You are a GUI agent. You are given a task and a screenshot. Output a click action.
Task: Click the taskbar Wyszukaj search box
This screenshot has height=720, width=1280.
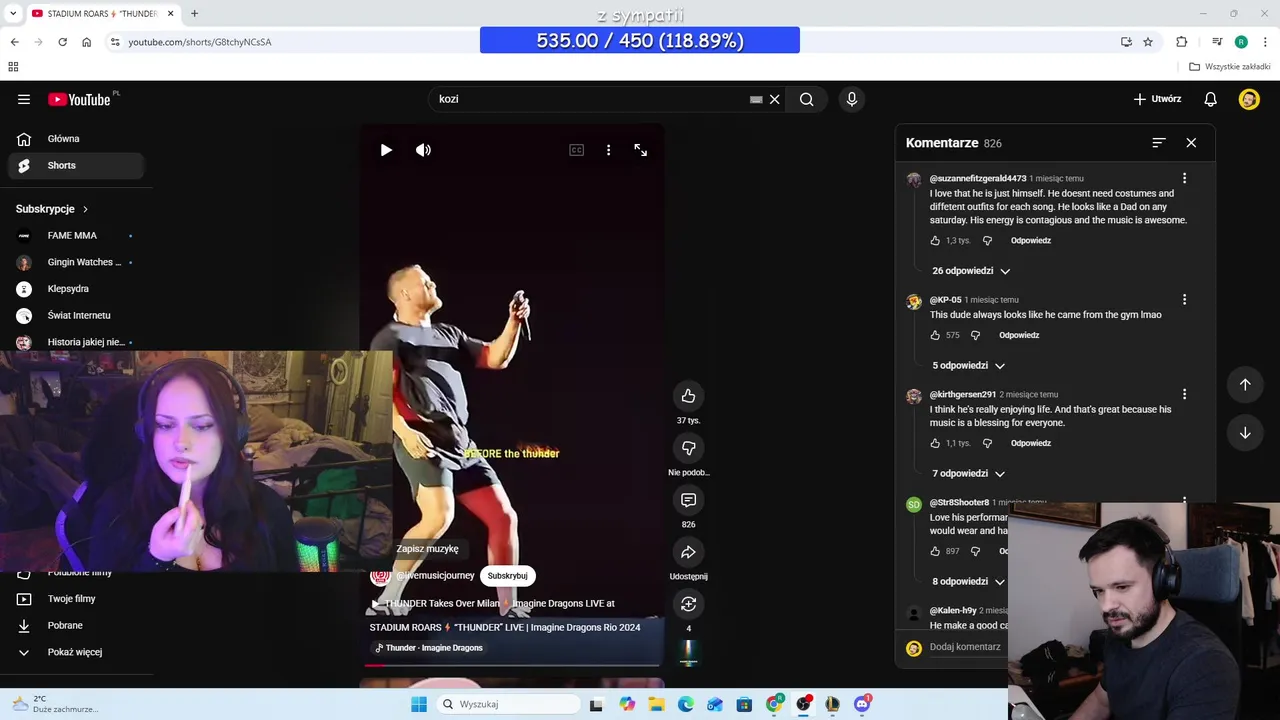point(508,704)
